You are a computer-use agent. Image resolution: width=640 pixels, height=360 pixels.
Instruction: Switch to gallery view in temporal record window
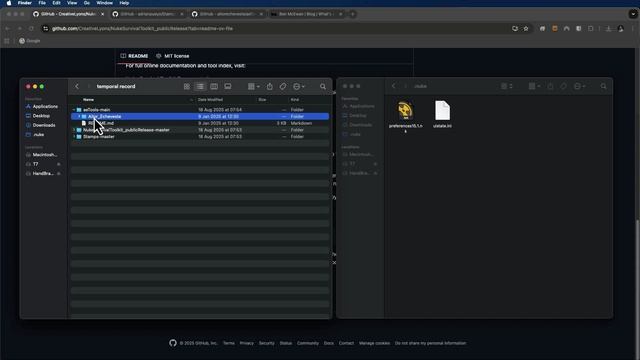pos(228,87)
